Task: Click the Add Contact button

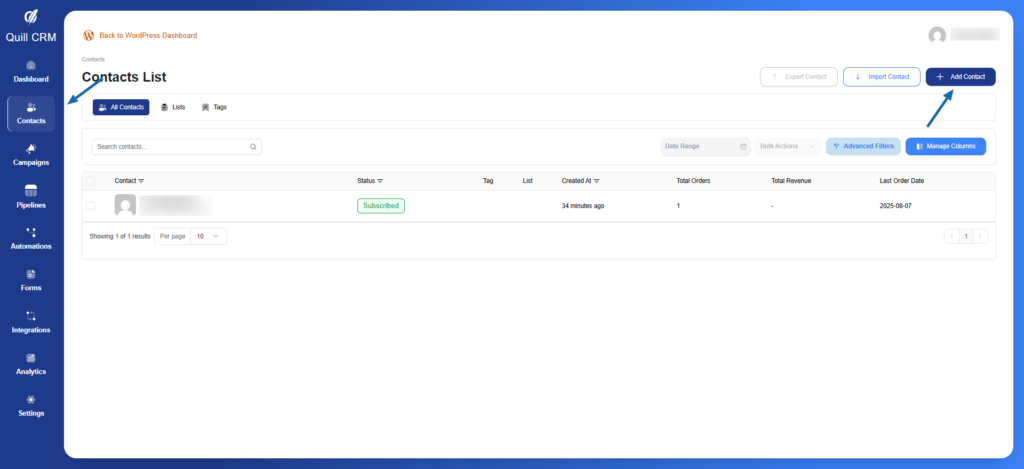Action: coord(960,77)
